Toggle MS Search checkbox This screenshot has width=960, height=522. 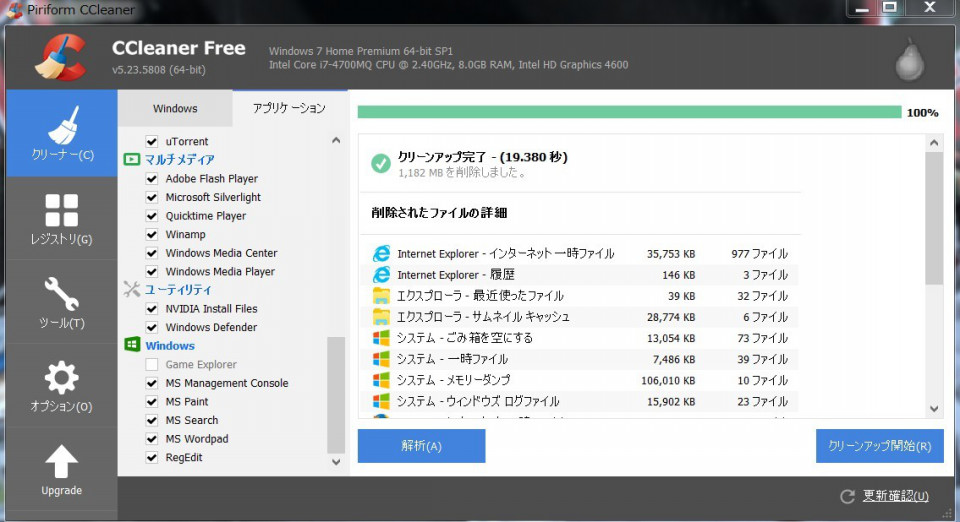[x=152, y=420]
